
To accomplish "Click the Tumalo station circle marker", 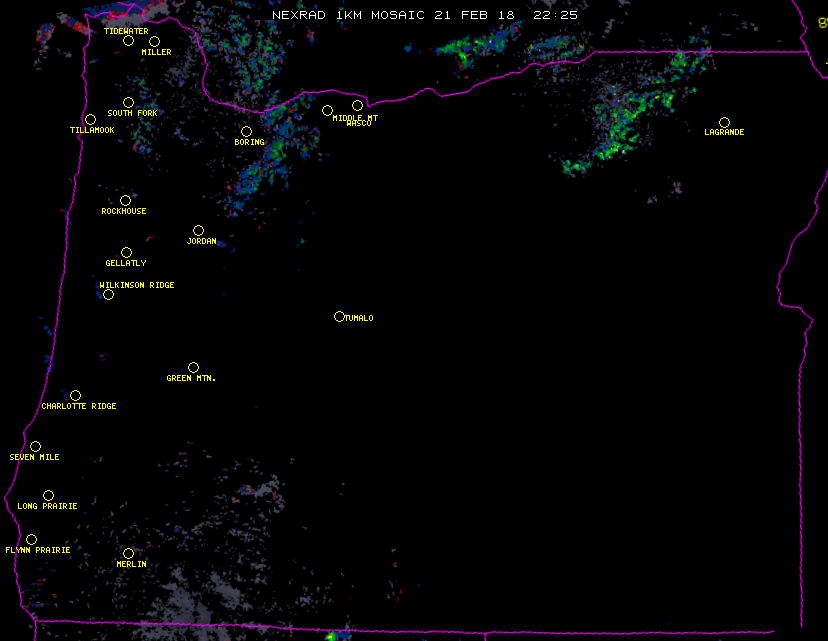I will 339,316.
